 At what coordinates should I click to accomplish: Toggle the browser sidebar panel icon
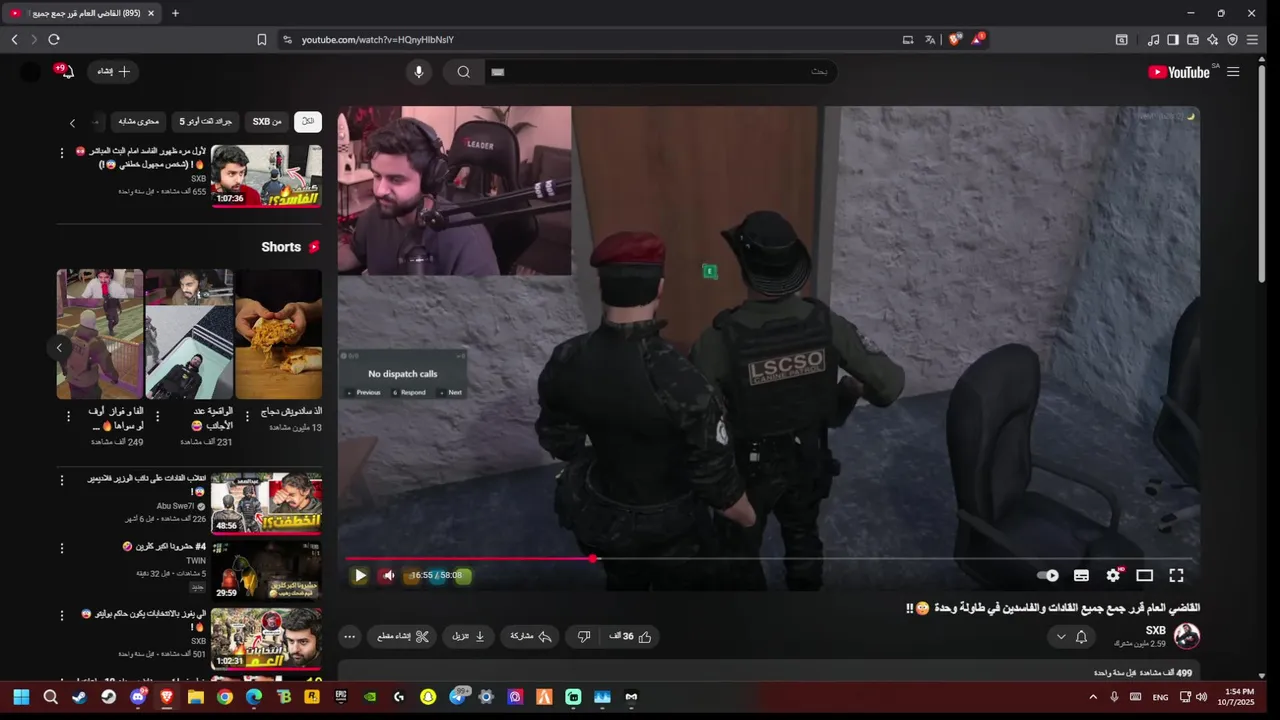[1174, 40]
